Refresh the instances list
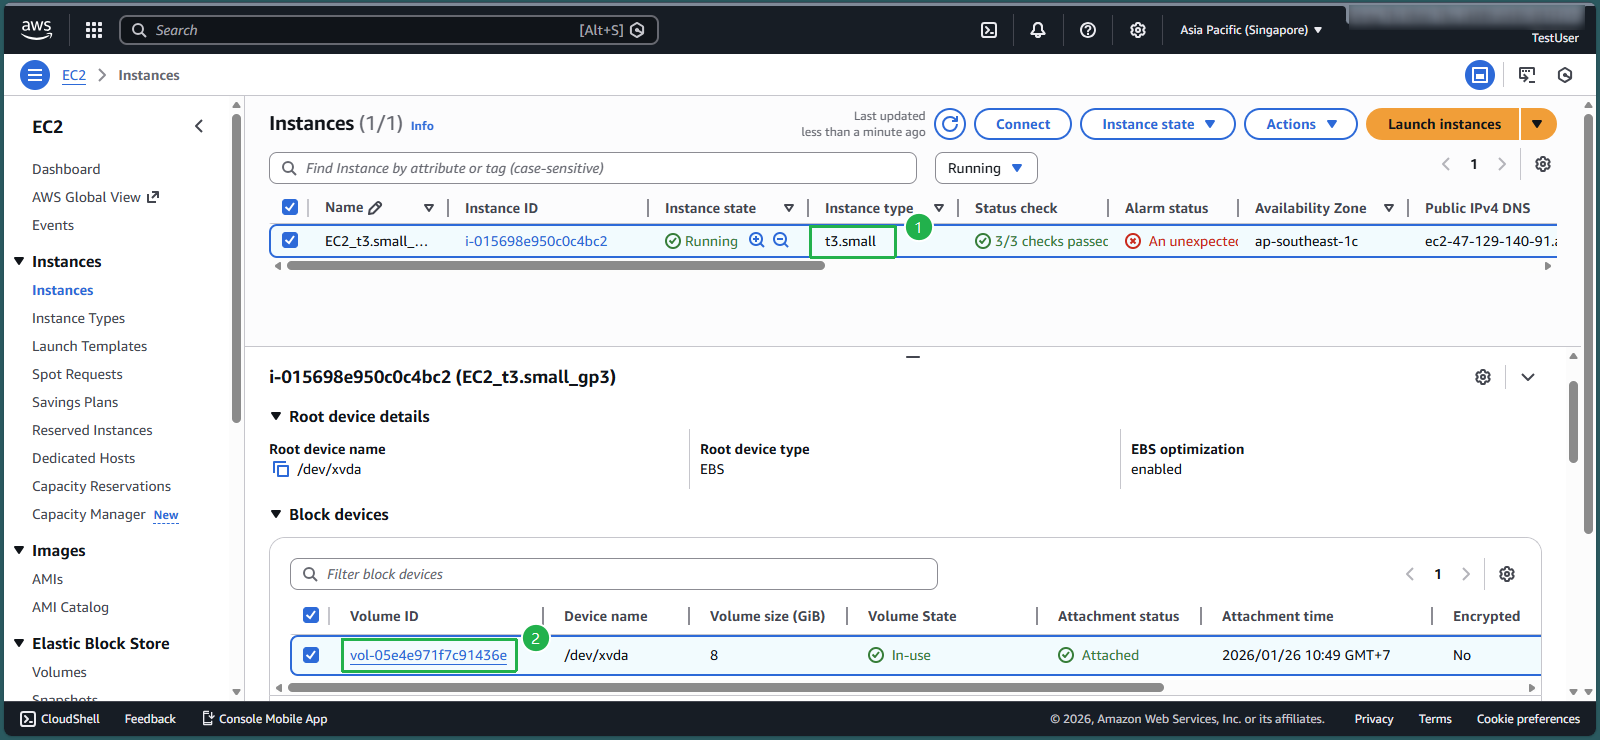The width and height of the screenshot is (1600, 740). click(x=950, y=124)
